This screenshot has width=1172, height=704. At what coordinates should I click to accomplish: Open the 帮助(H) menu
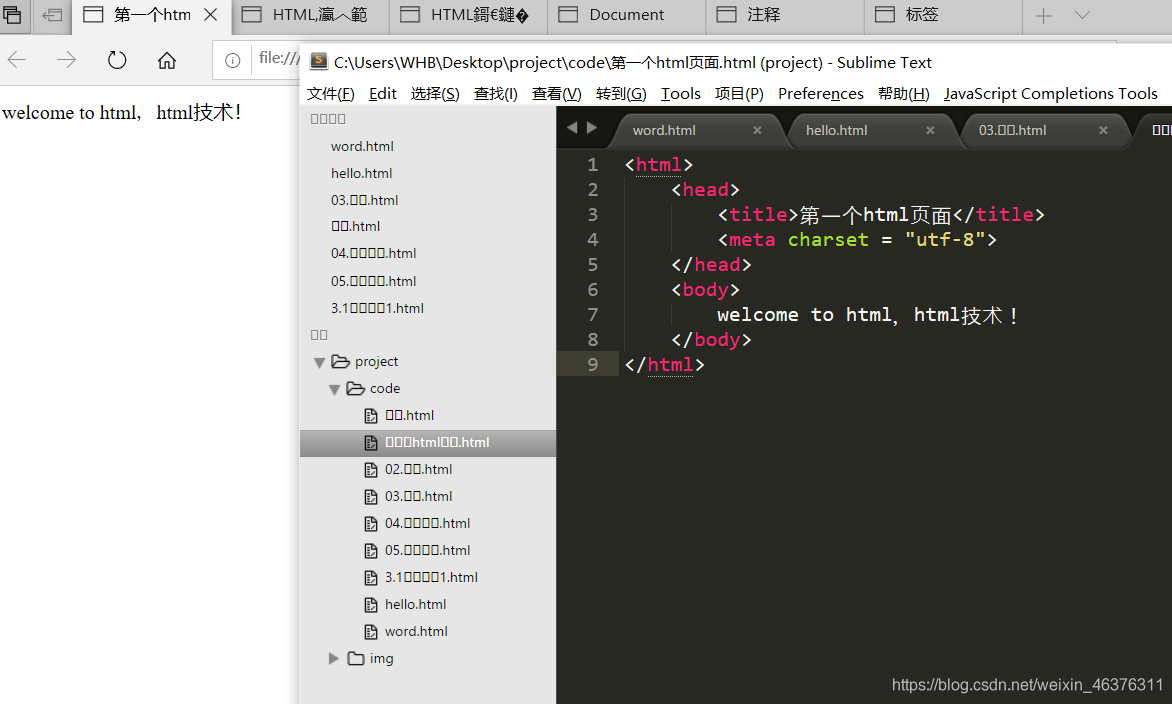point(904,93)
